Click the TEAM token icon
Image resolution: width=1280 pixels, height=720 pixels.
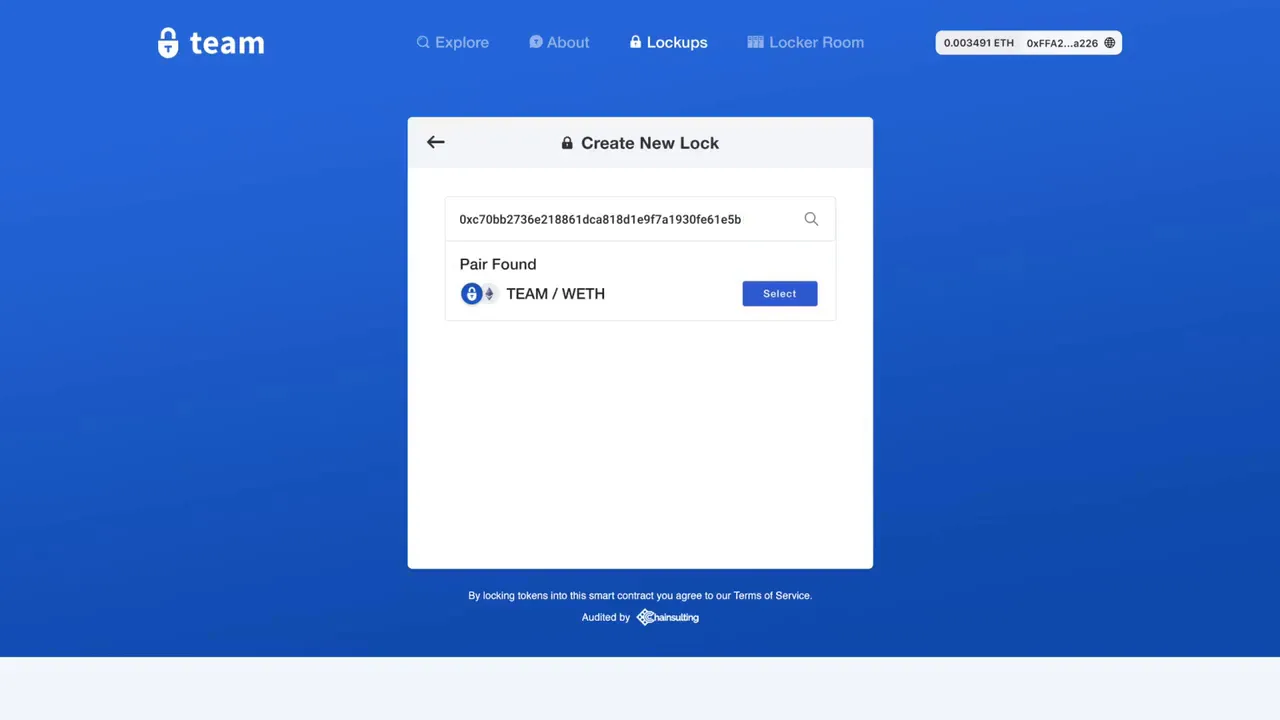click(471, 293)
